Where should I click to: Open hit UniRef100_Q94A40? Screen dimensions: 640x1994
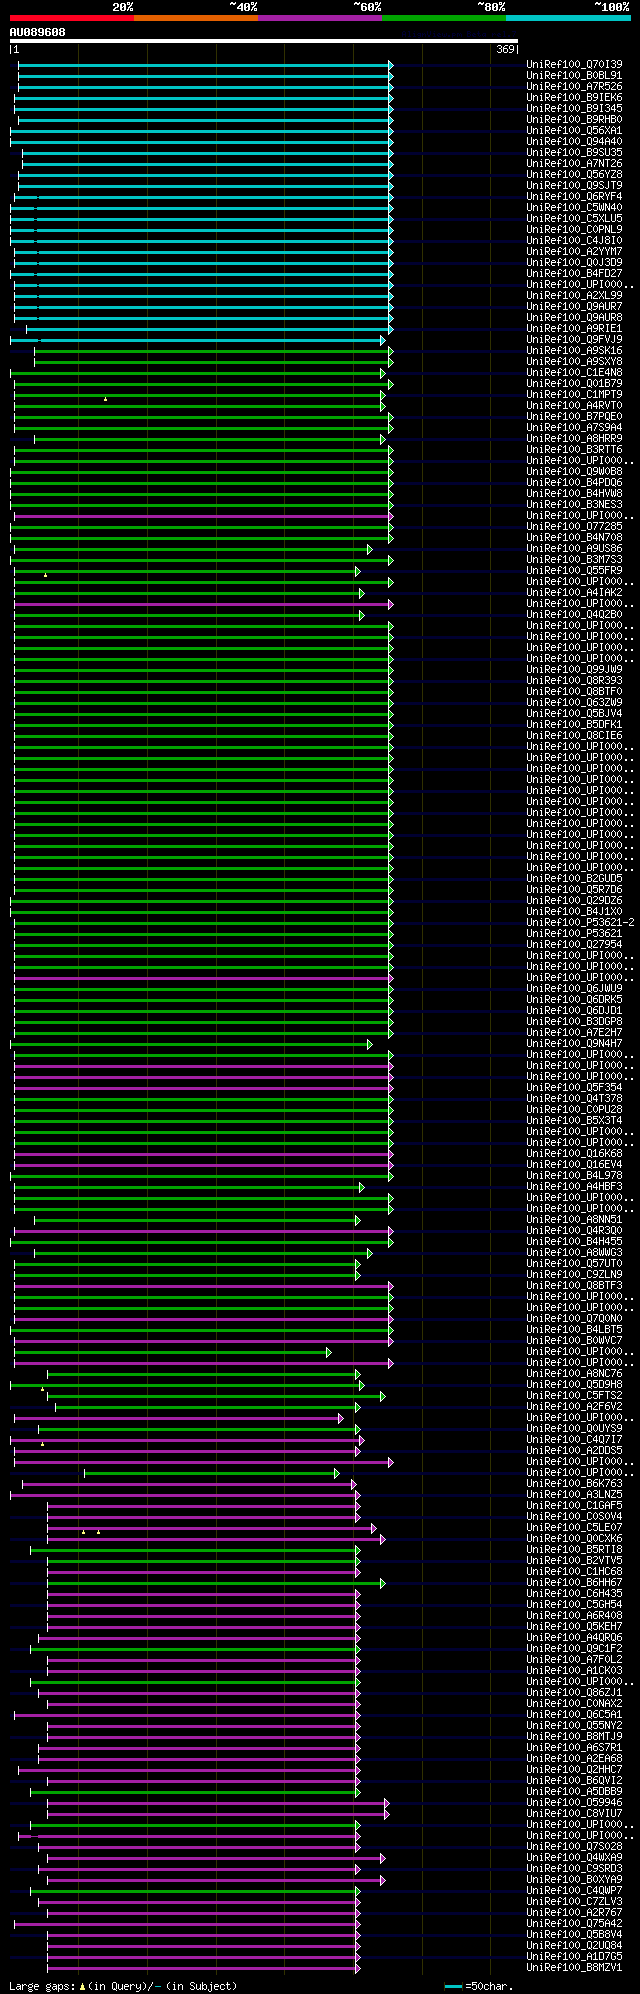click(574, 141)
